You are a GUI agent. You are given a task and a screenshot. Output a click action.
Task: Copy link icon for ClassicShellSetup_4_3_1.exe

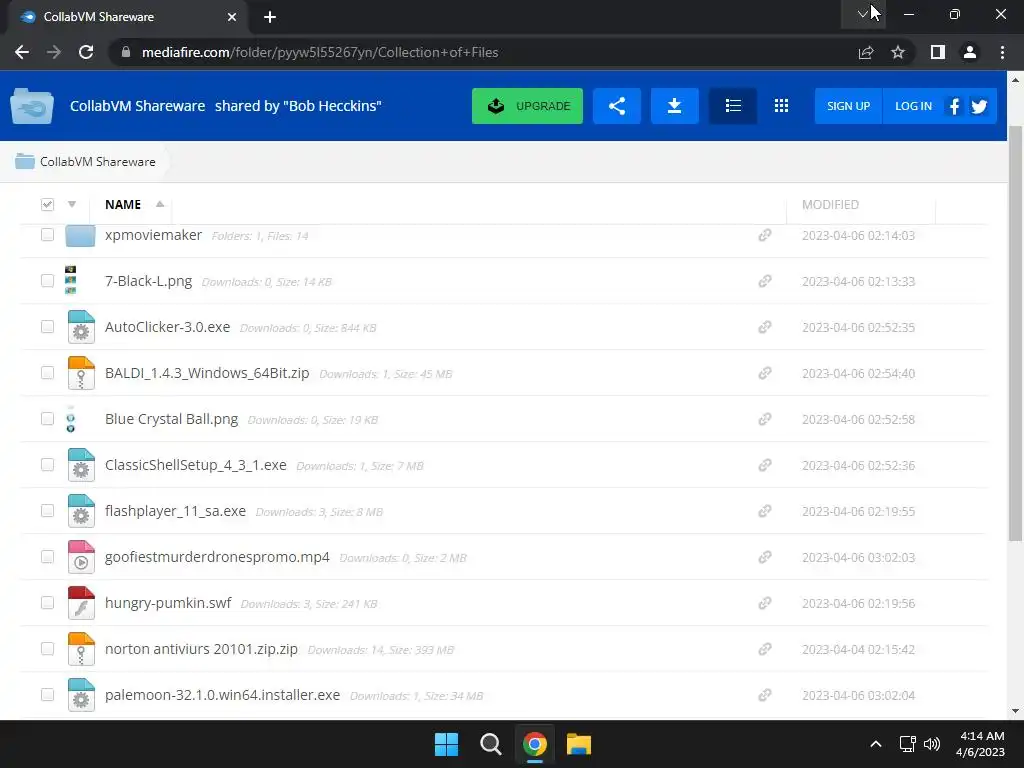pyautogui.click(x=765, y=465)
